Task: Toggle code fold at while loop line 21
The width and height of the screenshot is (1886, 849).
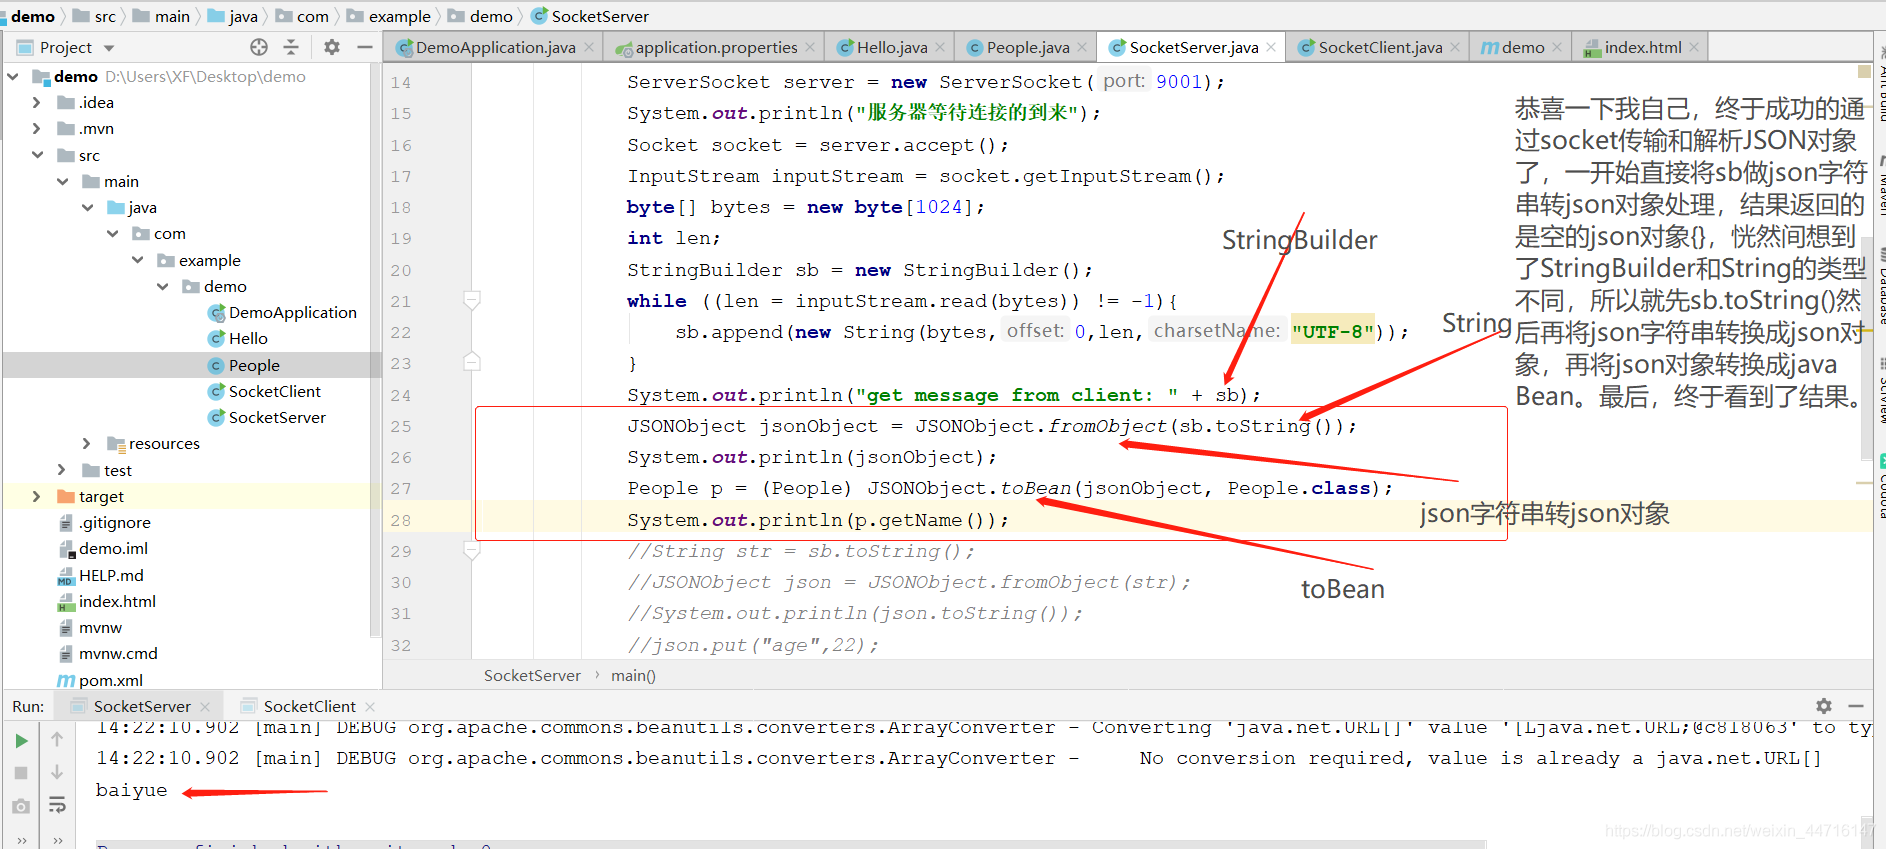Action: coord(472,300)
